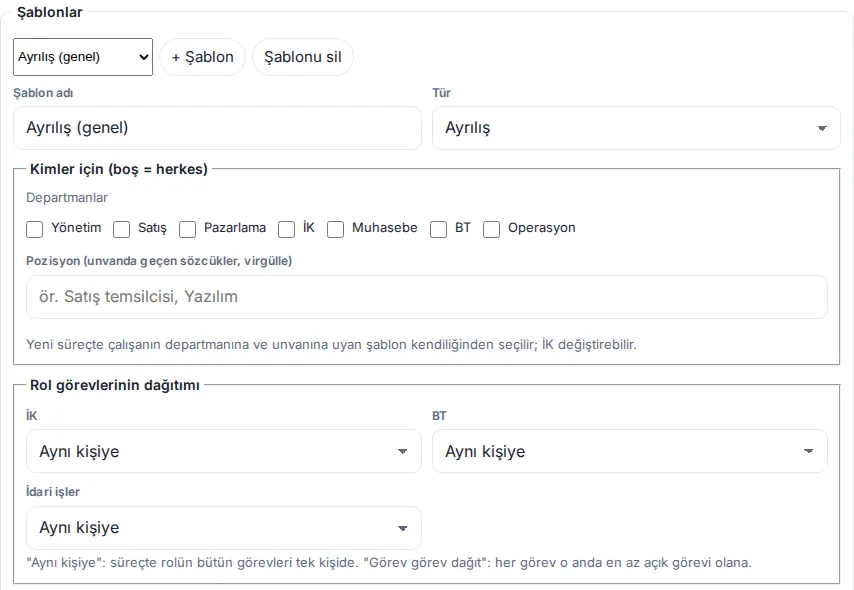The image size is (854, 590).
Task: Click the 'Pozisyon (unvanda geçen sözcükler, virgülle)' label
Action: [x=159, y=261]
